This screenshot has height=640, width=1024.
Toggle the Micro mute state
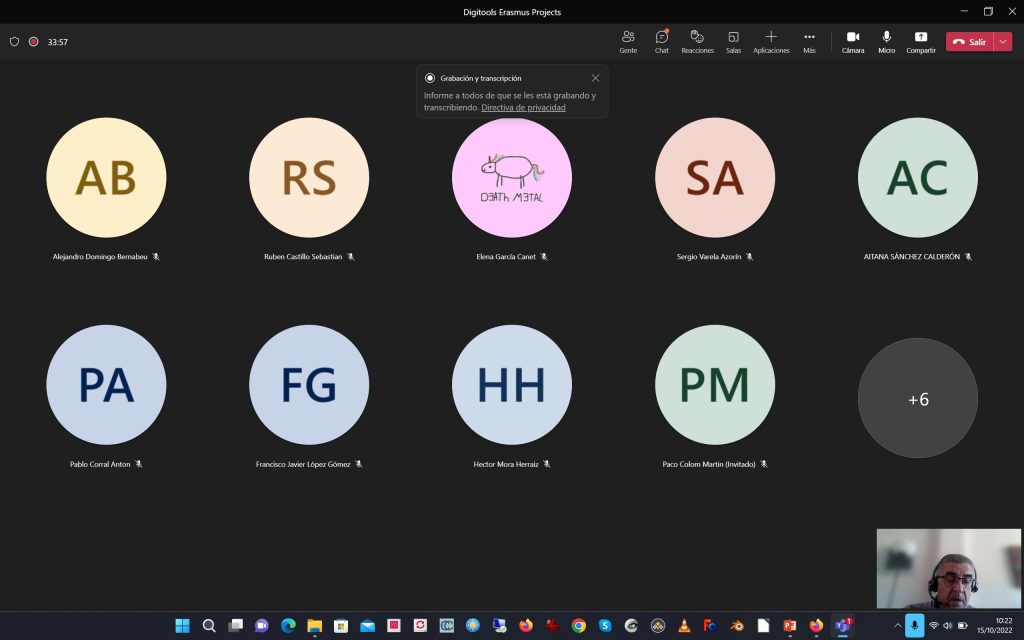tap(887, 41)
